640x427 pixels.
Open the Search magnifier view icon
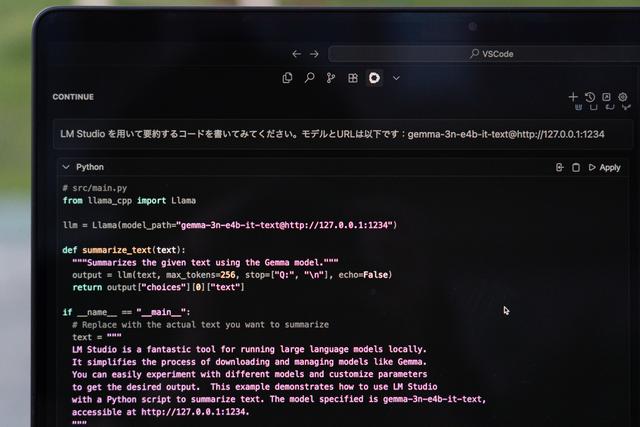309,78
